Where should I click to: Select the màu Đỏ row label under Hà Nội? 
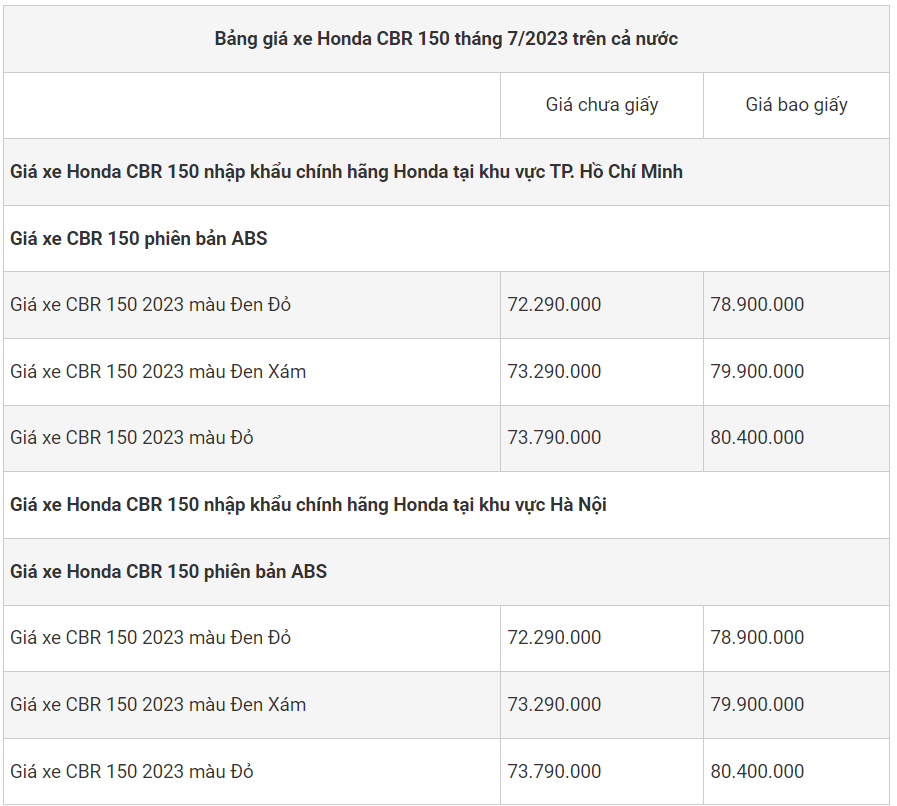pos(132,772)
